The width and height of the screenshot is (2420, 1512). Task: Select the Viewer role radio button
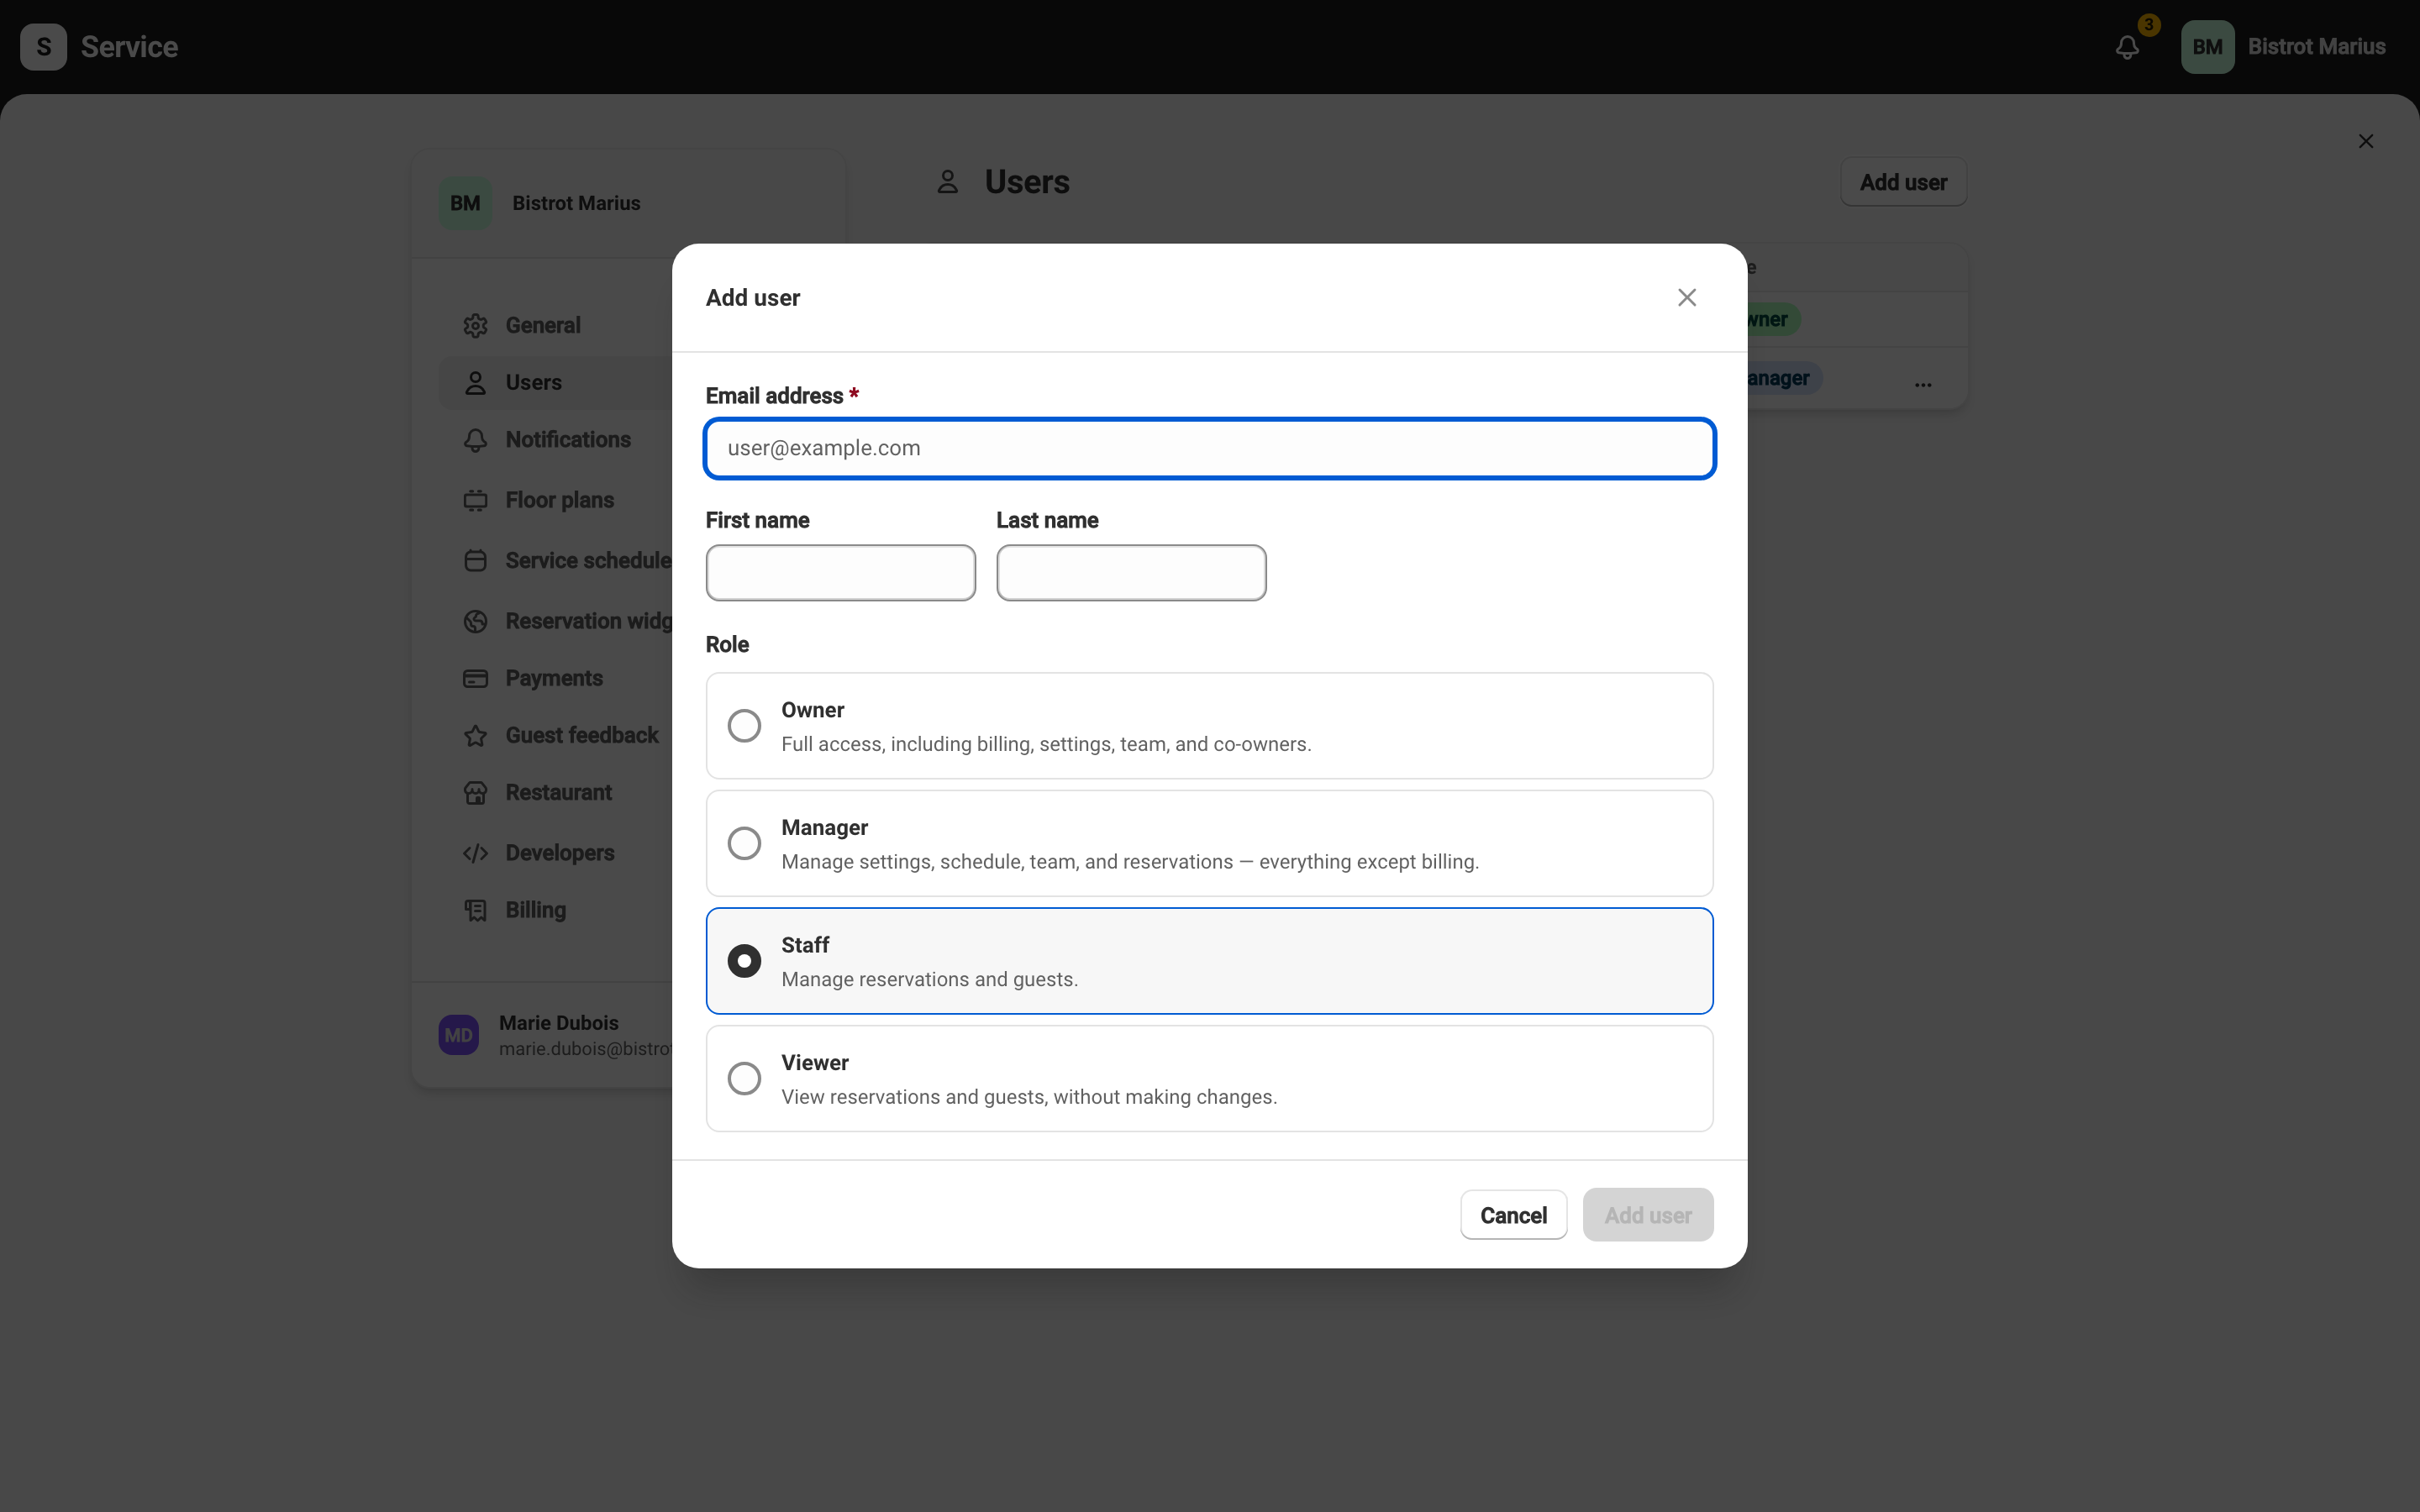[x=744, y=1079]
